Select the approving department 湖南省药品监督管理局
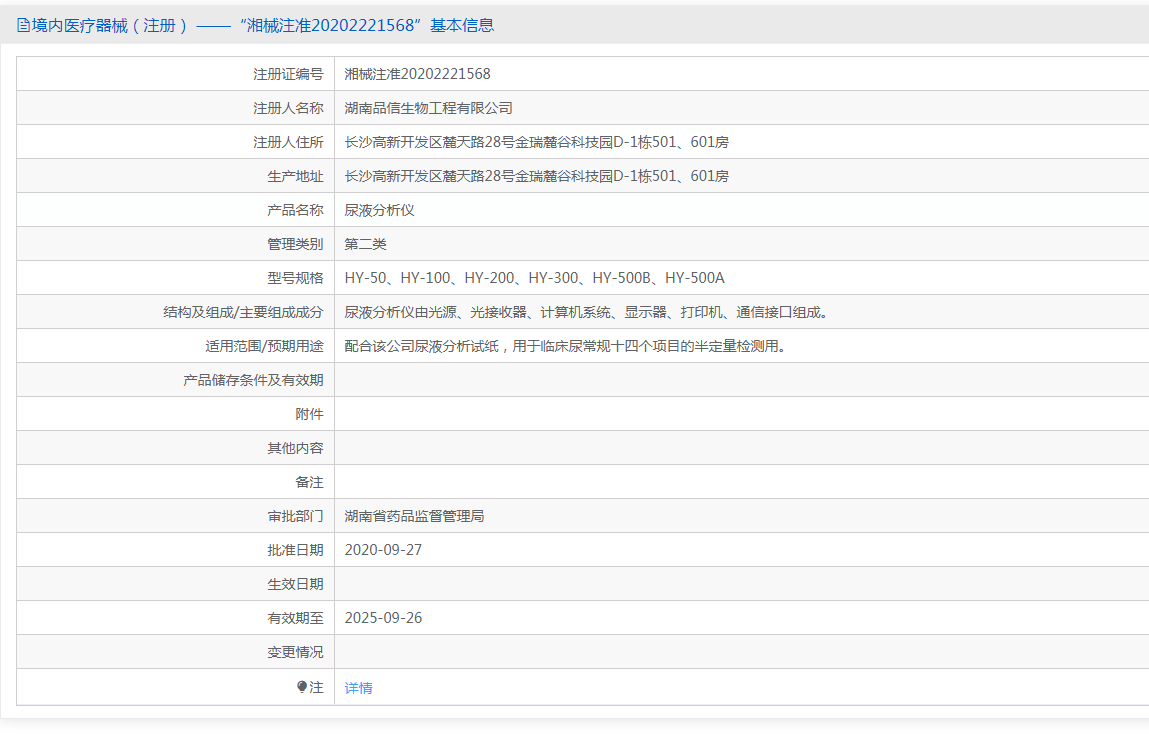This screenshot has width=1149, height=736. [414, 516]
